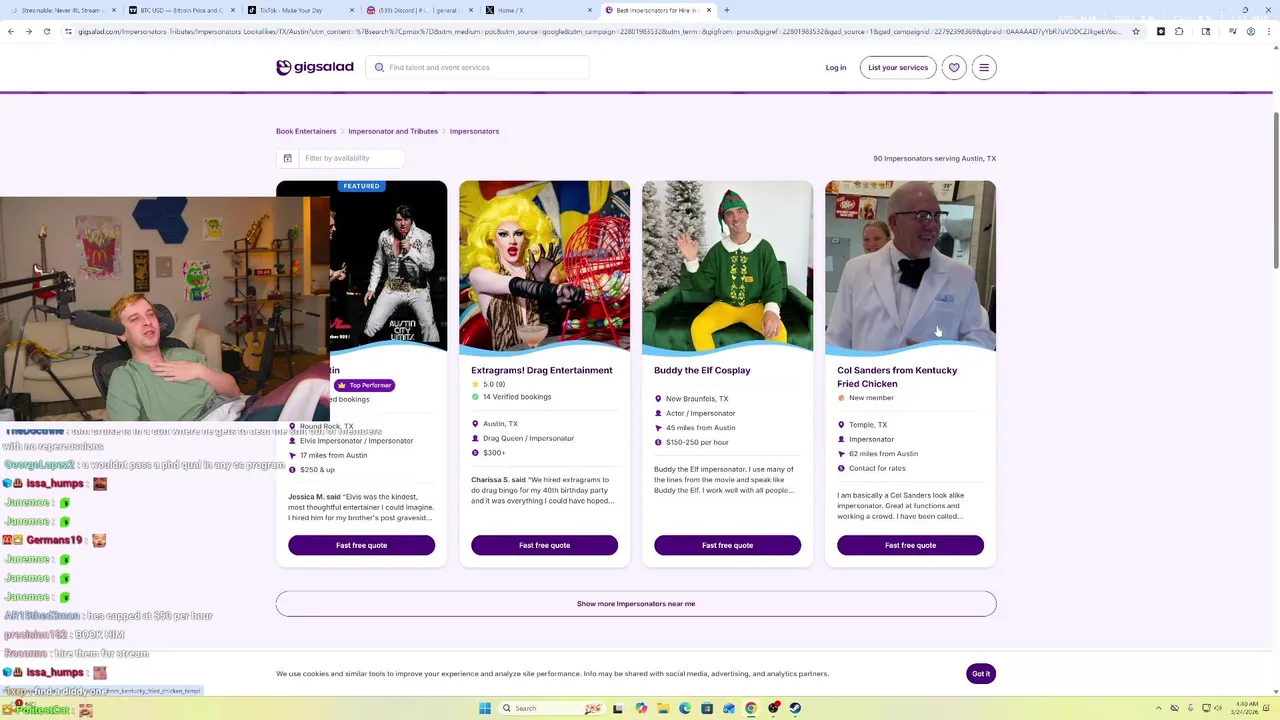The image size is (1280, 720).
Task: Click the Windows taskbar Search box
Action: coord(552,708)
